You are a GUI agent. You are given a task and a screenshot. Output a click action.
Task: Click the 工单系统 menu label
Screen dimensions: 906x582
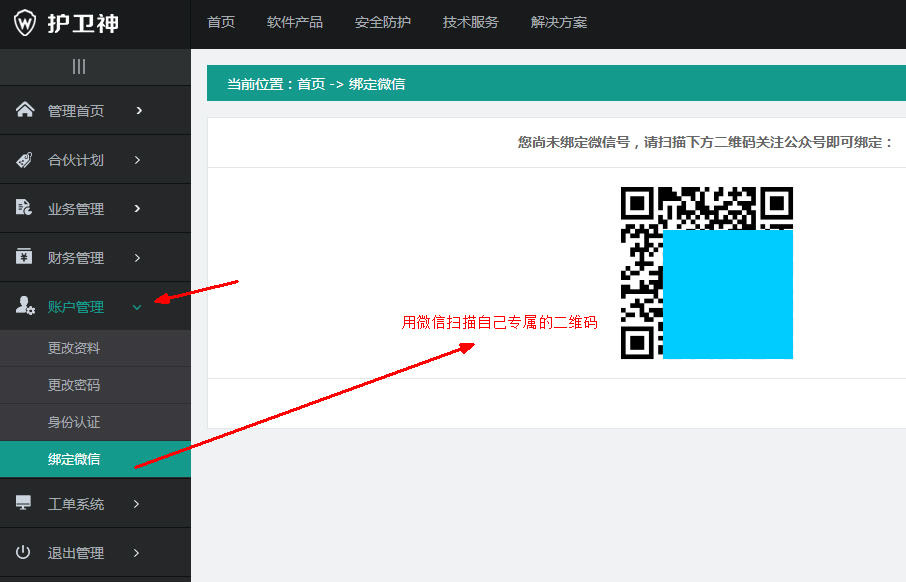coord(76,504)
